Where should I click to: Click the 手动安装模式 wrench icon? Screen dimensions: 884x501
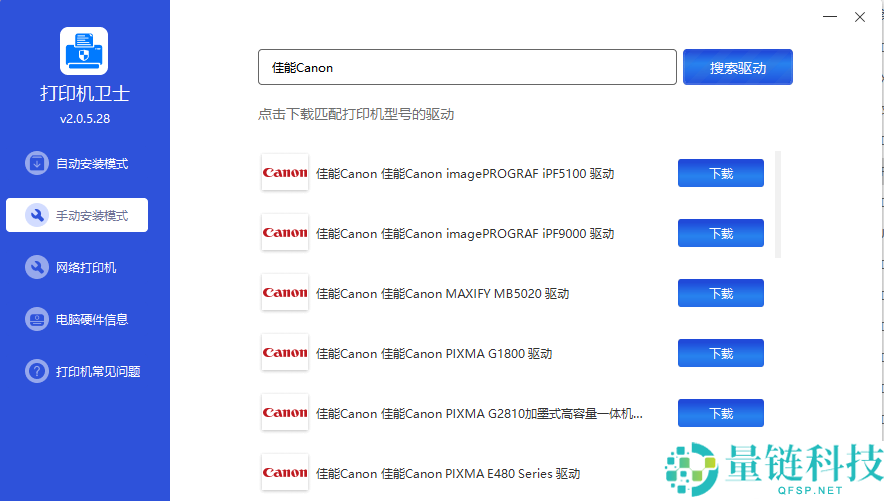pyautogui.click(x=37, y=215)
